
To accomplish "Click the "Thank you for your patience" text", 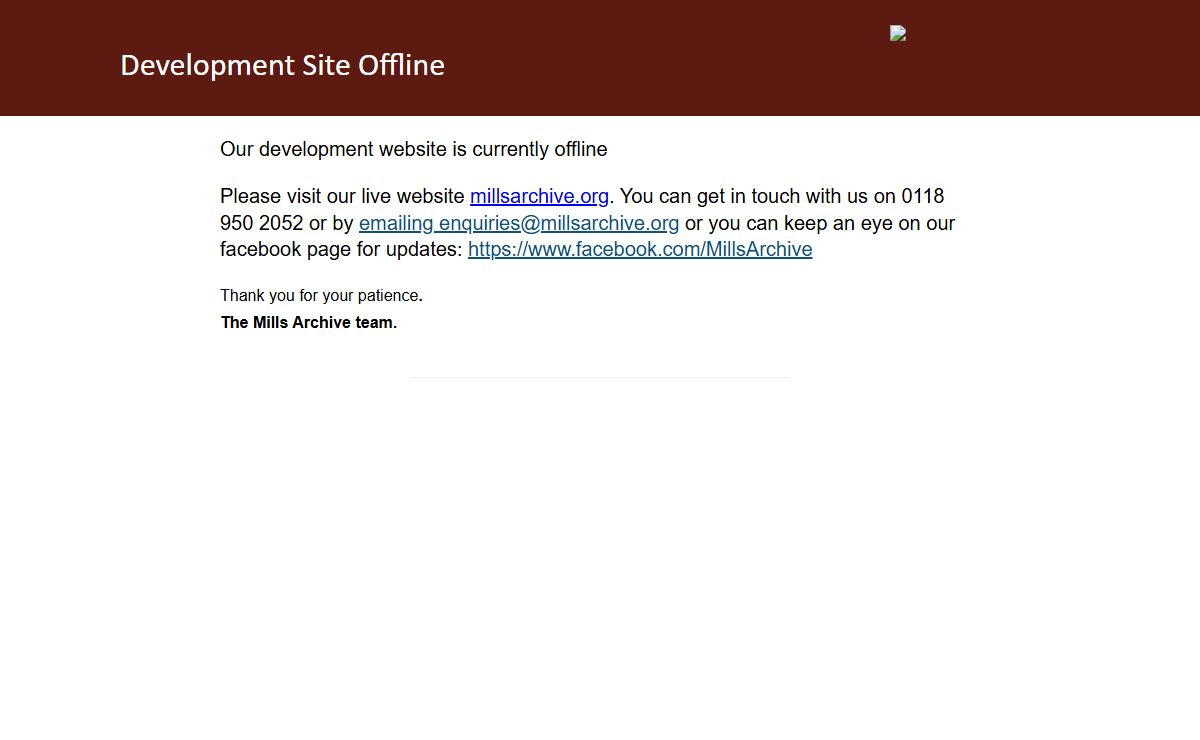I will pos(321,295).
